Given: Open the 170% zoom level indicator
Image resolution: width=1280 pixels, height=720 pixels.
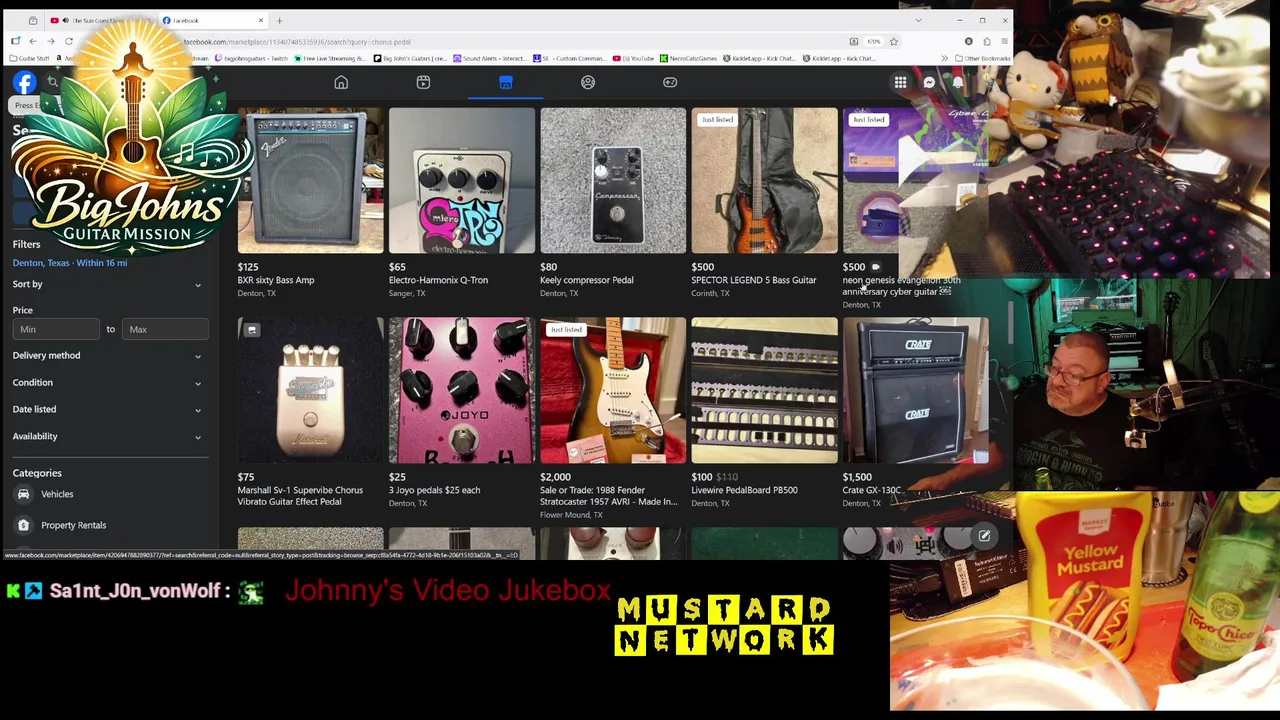Looking at the screenshot, I should [873, 41].
